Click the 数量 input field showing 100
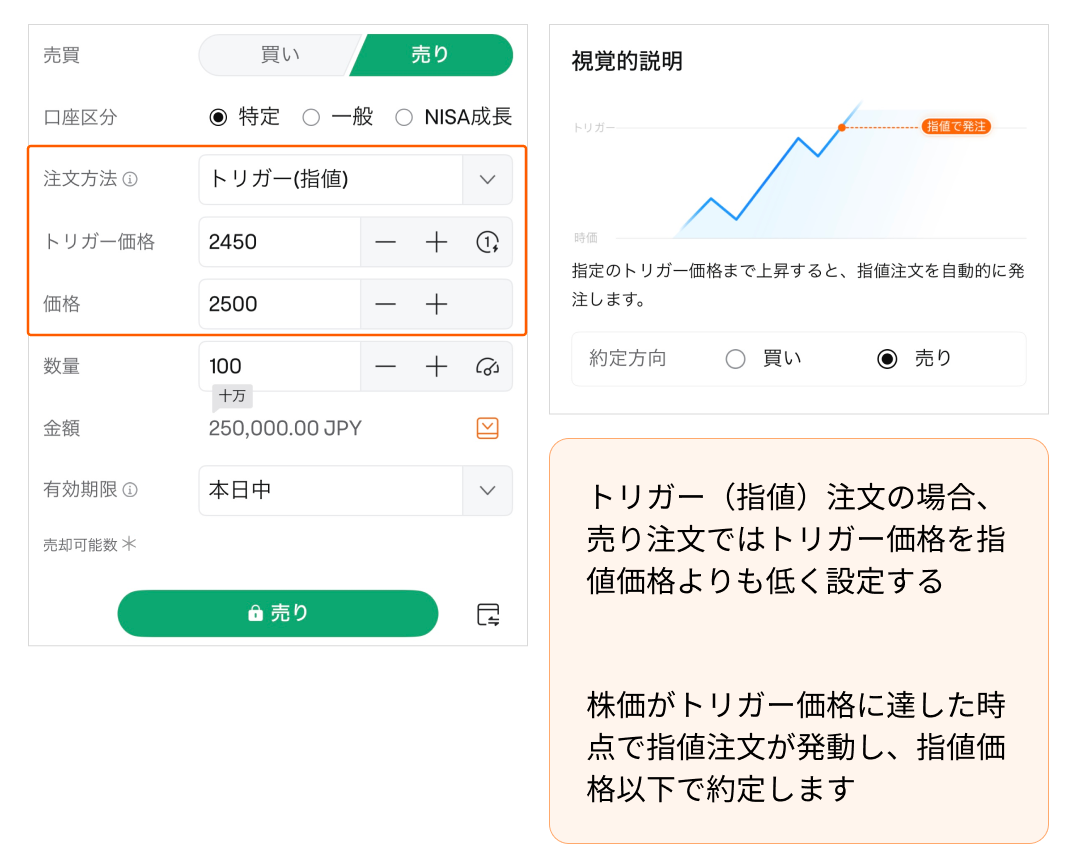The height and width of the screenshot is (868, 1080). (280, 366)
